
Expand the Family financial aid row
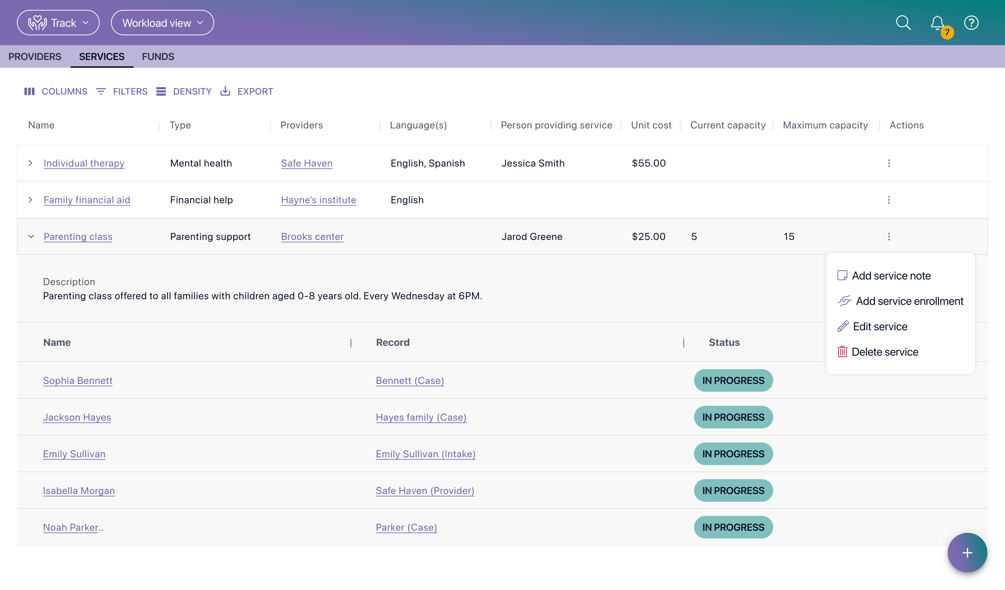pos(30,200)
